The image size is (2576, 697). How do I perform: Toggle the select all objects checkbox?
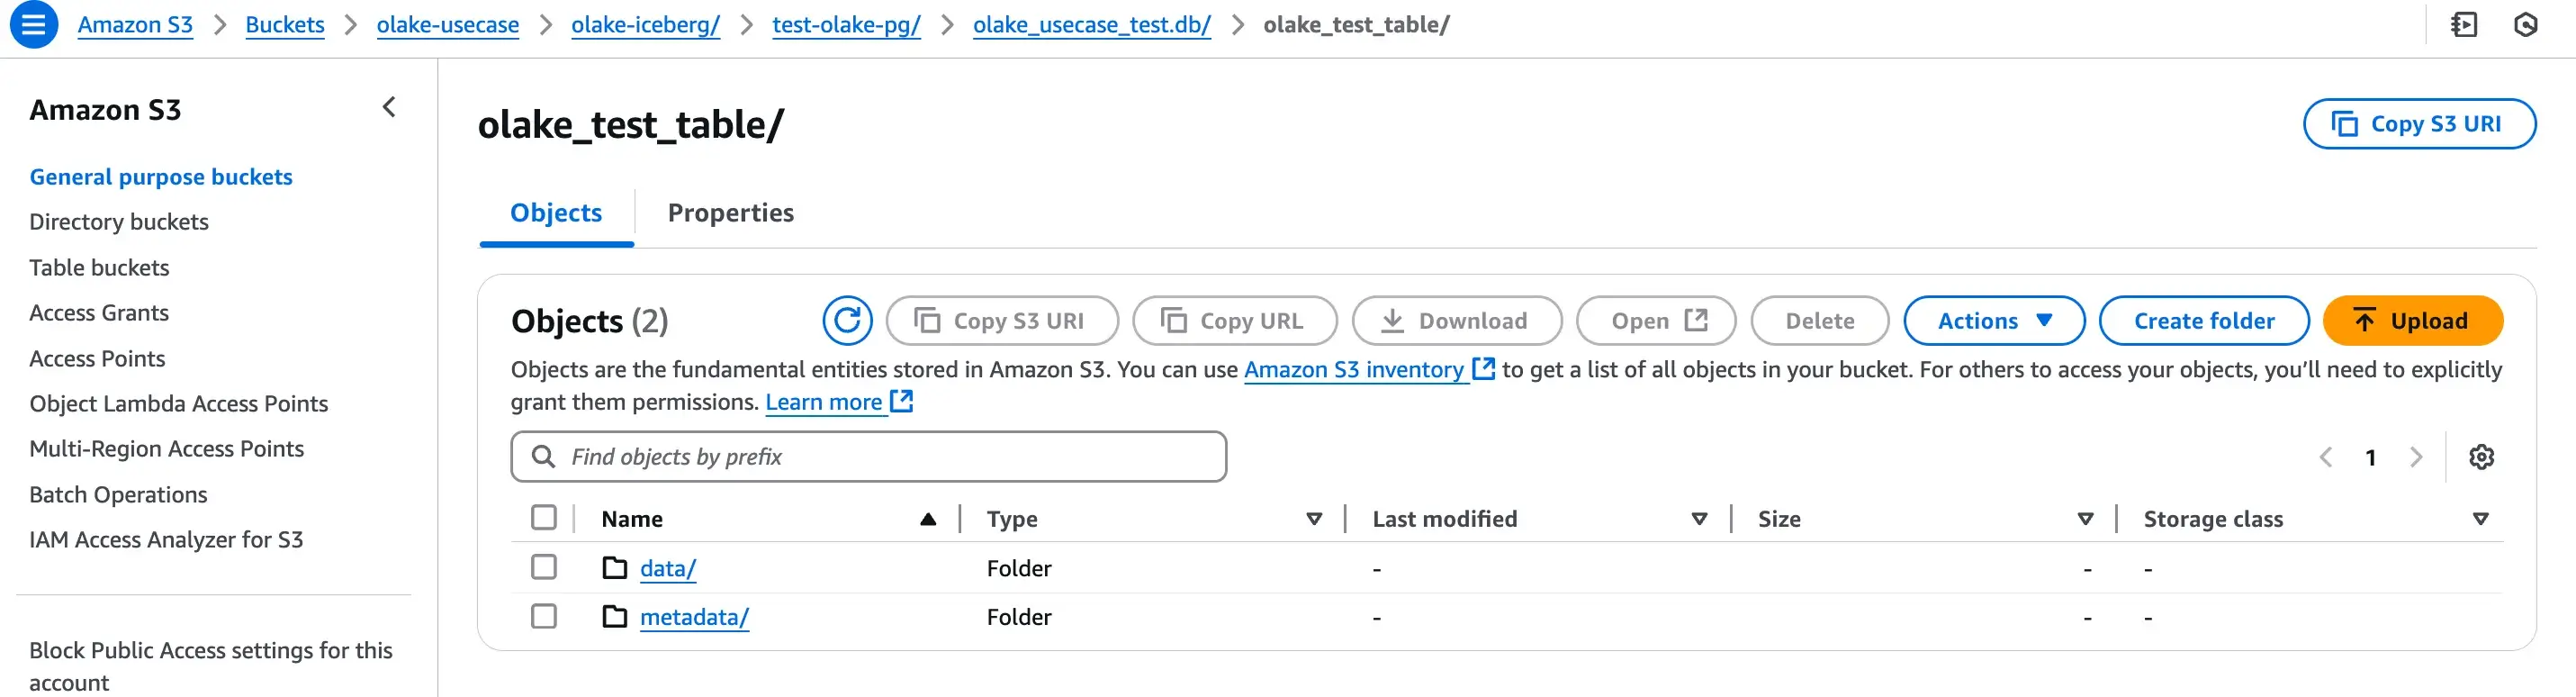click(x=544, y=517)
